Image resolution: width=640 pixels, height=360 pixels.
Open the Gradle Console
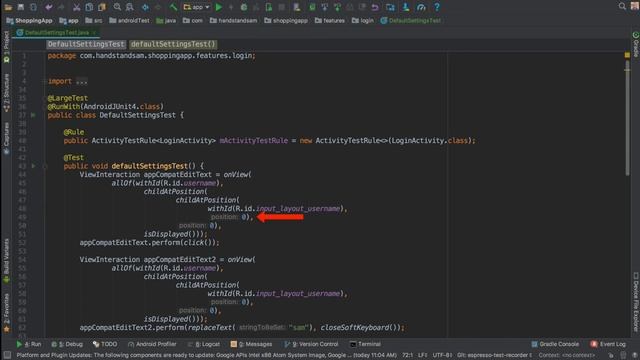(555, 344)
